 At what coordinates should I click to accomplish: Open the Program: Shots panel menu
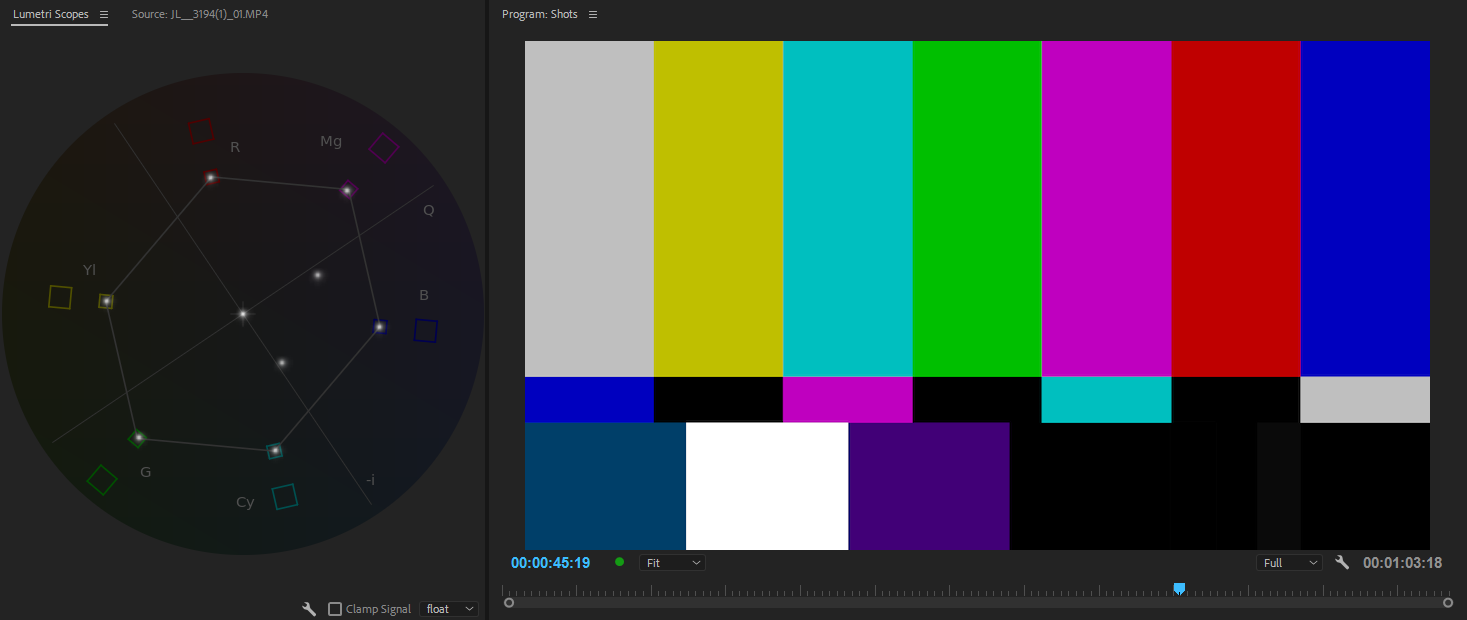[x=593, y=14]
